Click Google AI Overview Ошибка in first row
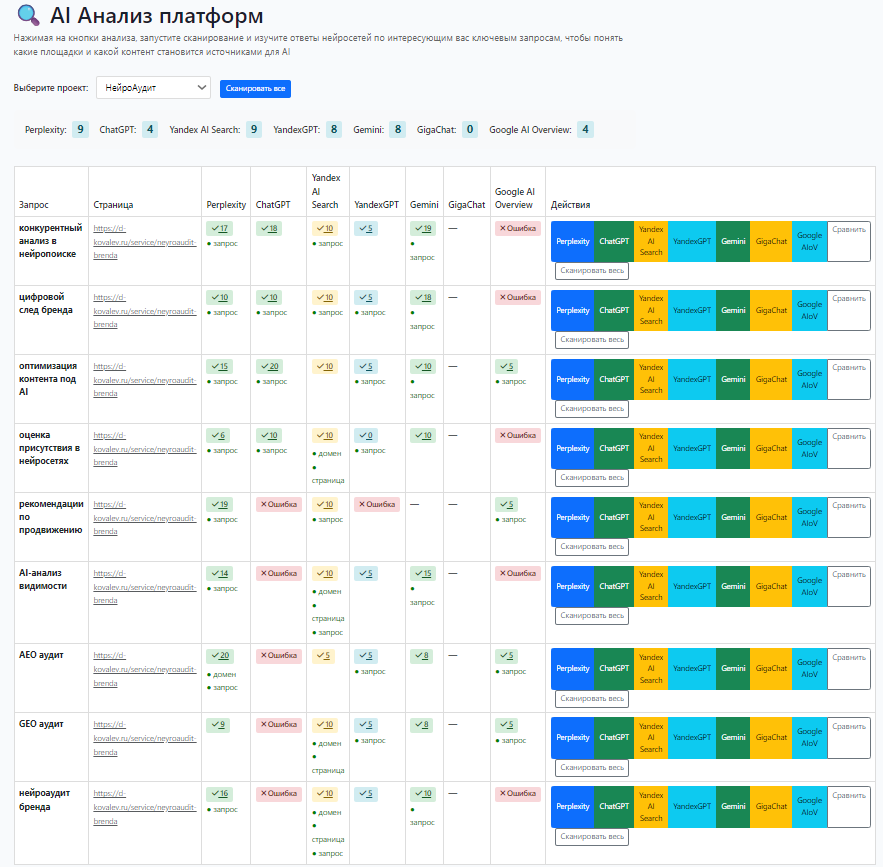This screenshot has width=883, height=867. [x=518, y=228]
